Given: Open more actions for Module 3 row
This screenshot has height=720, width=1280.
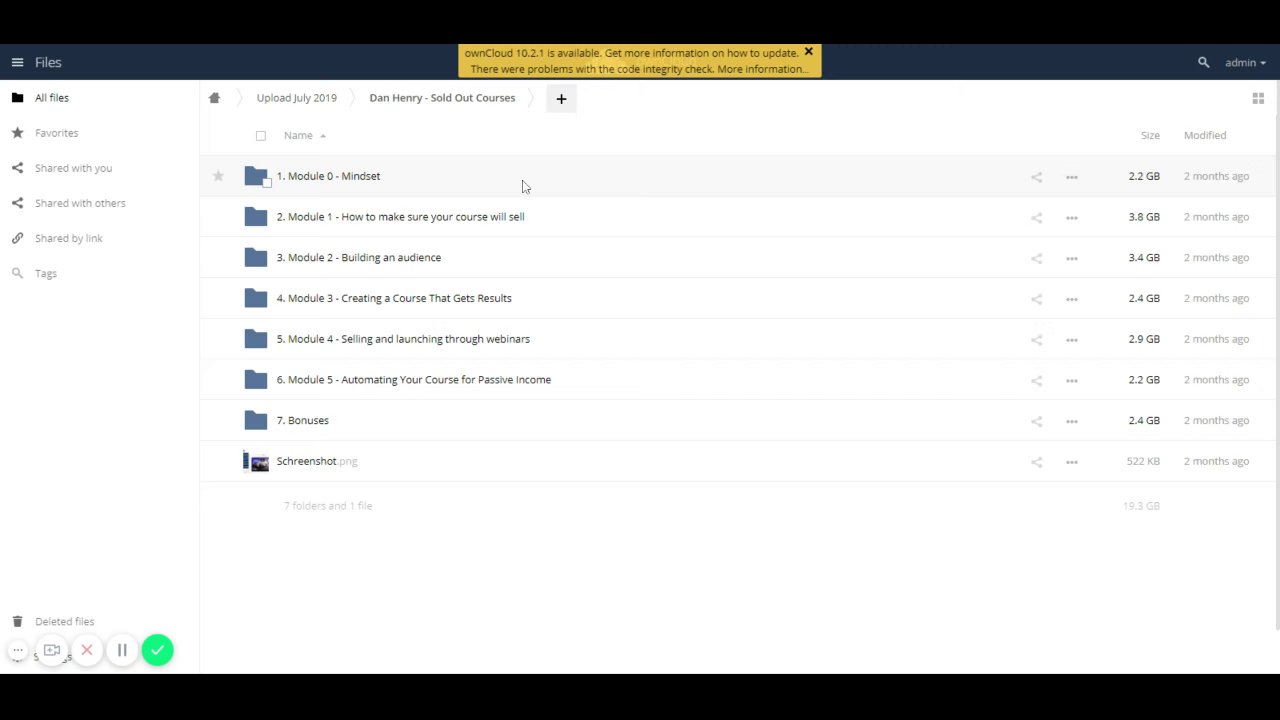Looking at the screenshot, I should (1072, 299).
